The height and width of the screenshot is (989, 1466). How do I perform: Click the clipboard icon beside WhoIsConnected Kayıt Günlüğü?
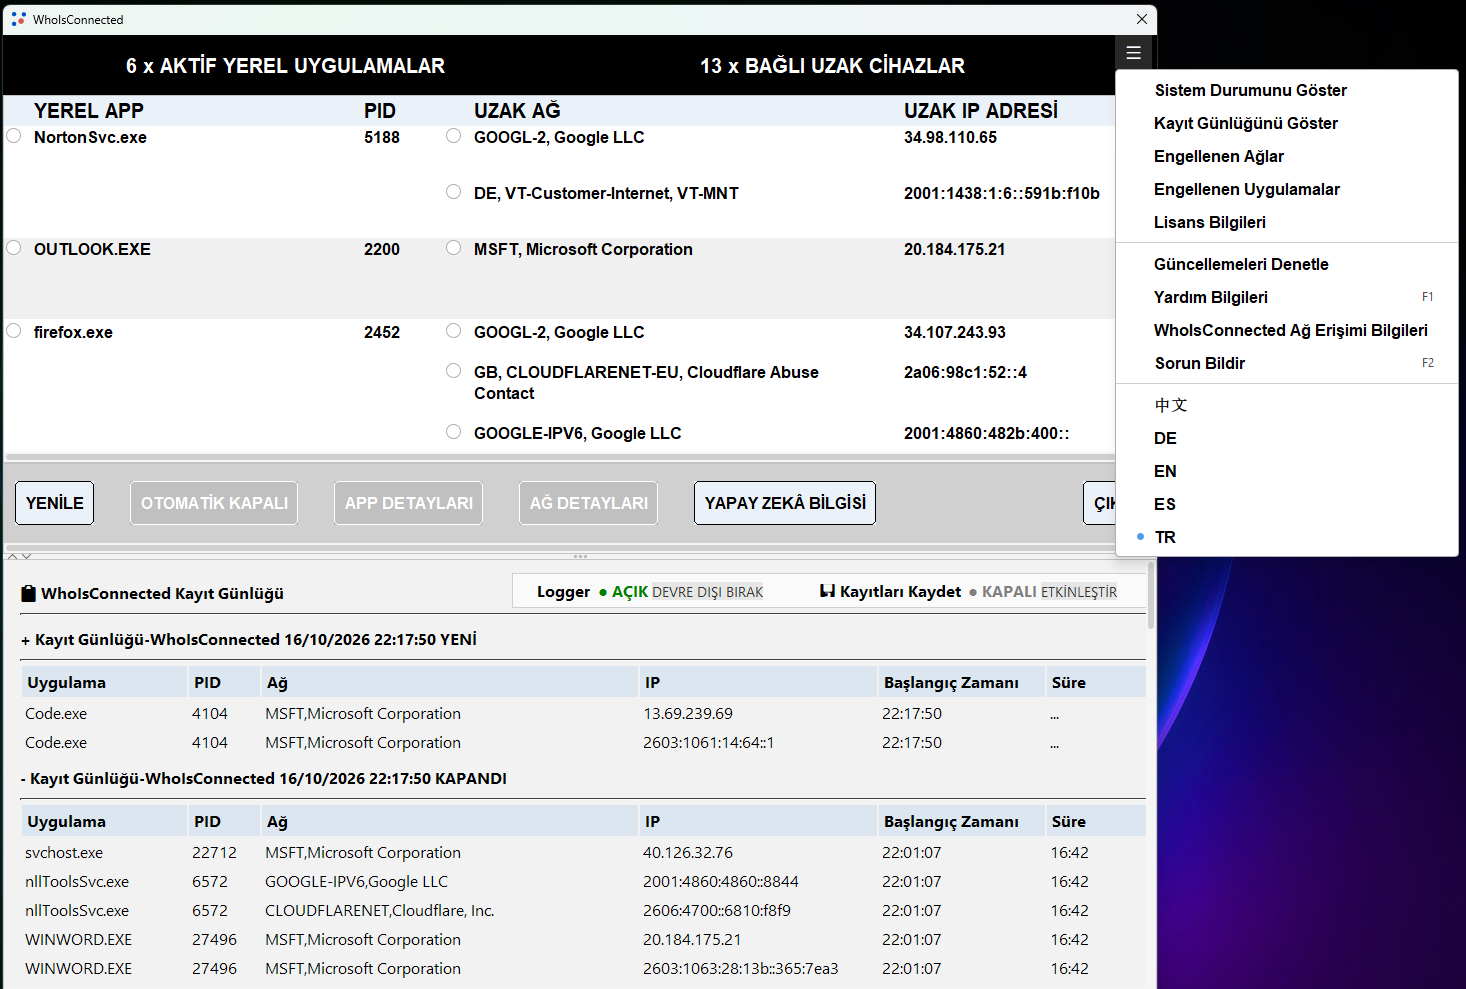point(28,593)
